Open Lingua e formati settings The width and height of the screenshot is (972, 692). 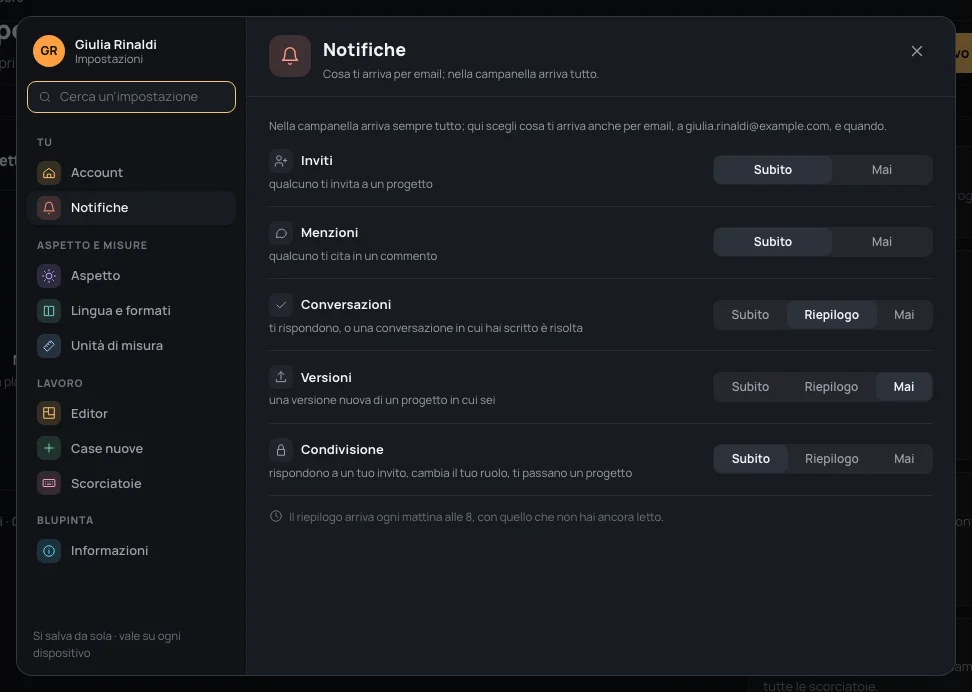click(131, 311)
